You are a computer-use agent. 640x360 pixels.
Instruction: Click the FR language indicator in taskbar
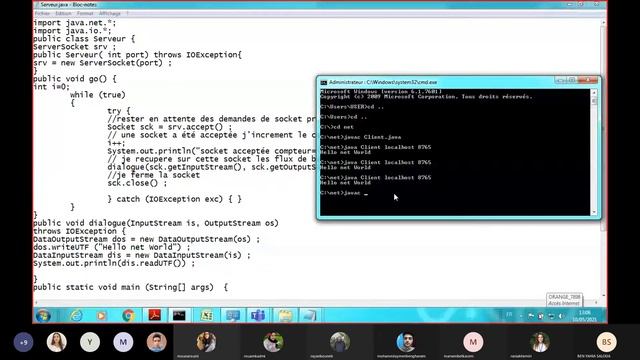[509, 315]
